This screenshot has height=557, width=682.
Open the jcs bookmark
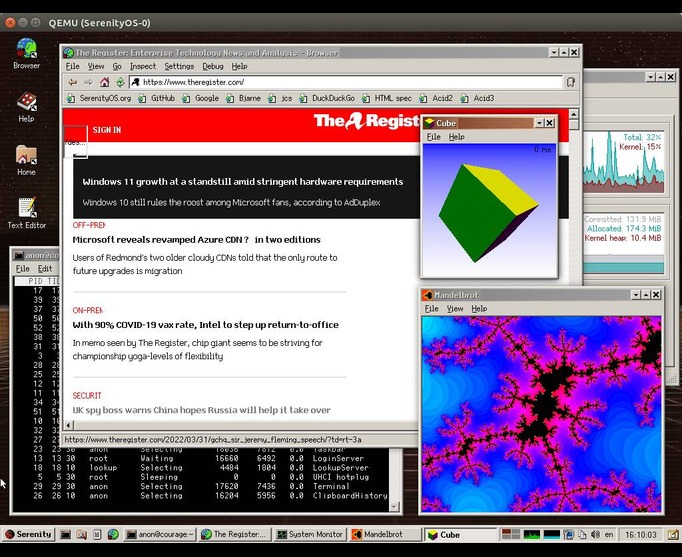[x=280, y=98]
